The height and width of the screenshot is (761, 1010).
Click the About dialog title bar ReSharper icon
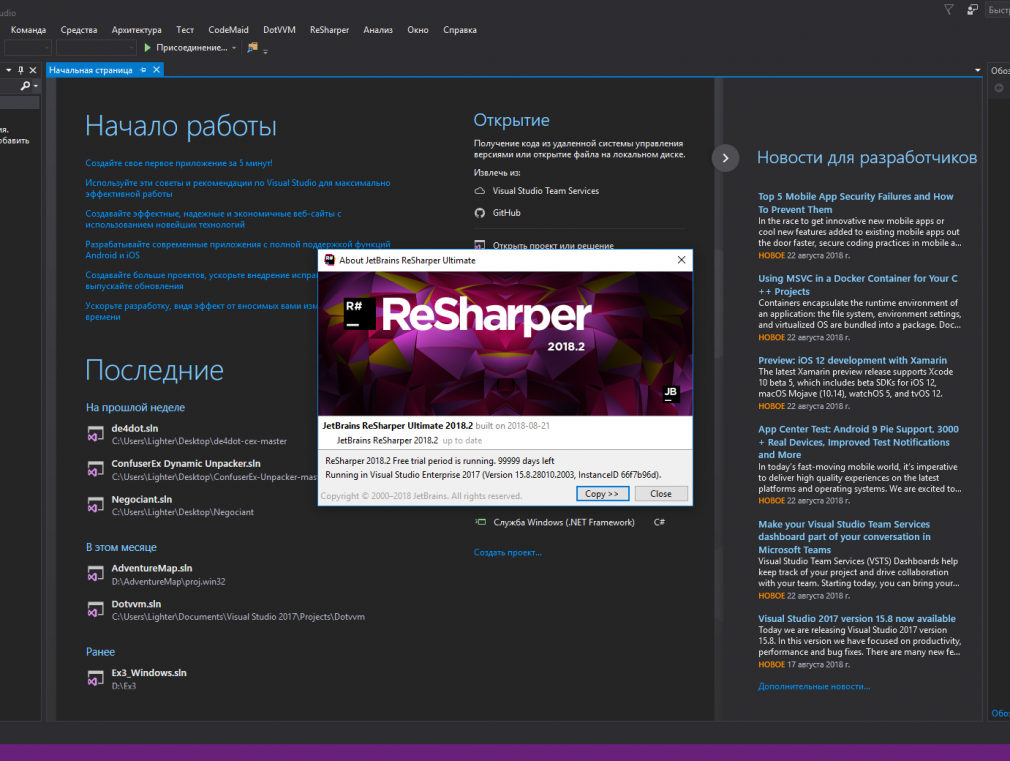330,260
